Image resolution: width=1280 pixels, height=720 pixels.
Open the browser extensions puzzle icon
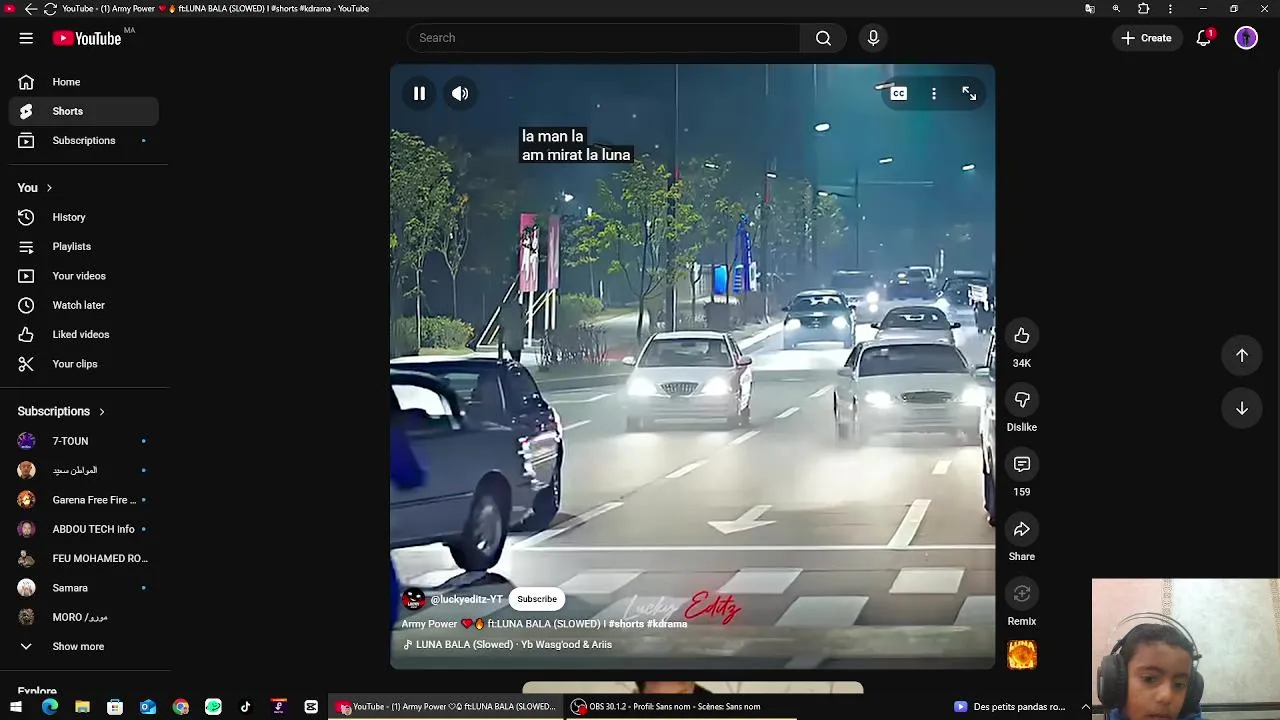(x=1144, y=9)
